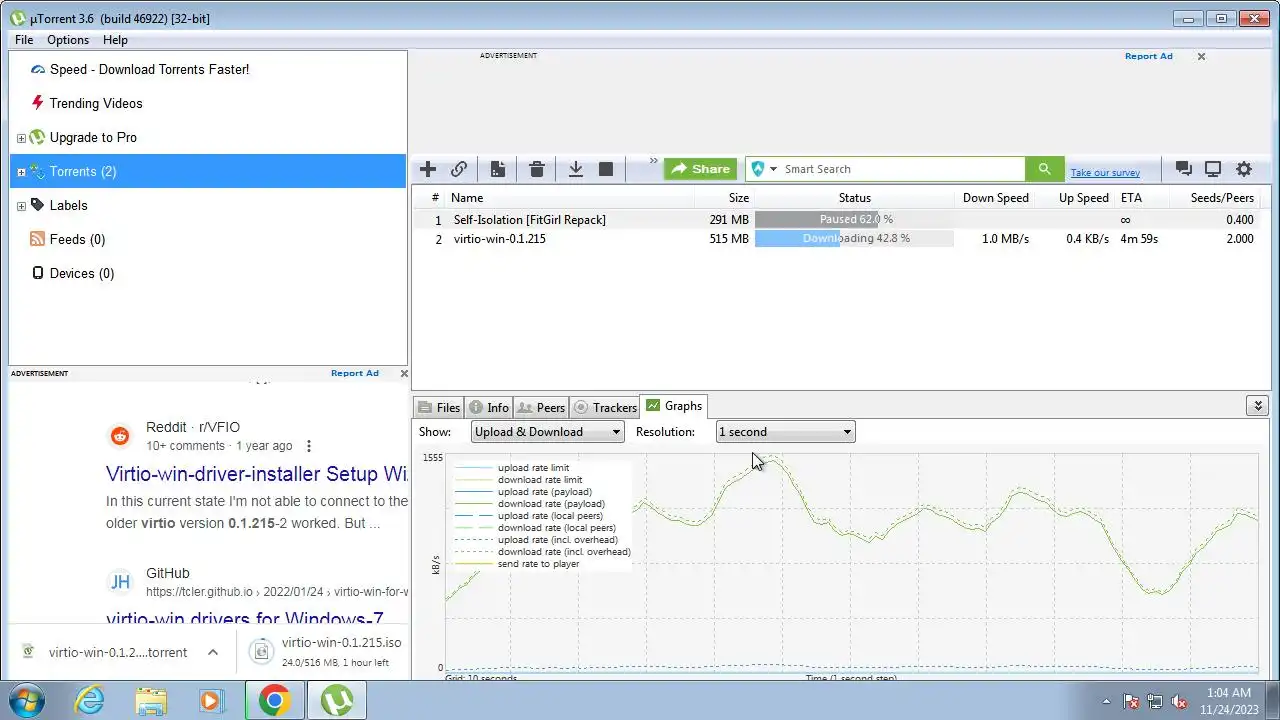Open the Show: Upload & Download dropdown
This screenshot has width=1280, height=720.
pyautogui.click(x=547, y=432)
